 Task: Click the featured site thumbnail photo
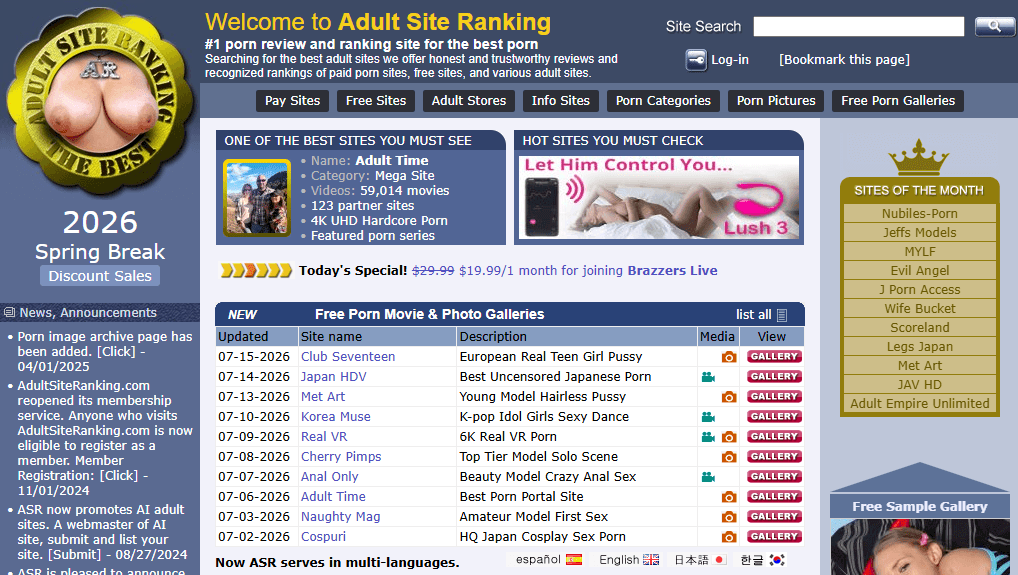[257, 197]
